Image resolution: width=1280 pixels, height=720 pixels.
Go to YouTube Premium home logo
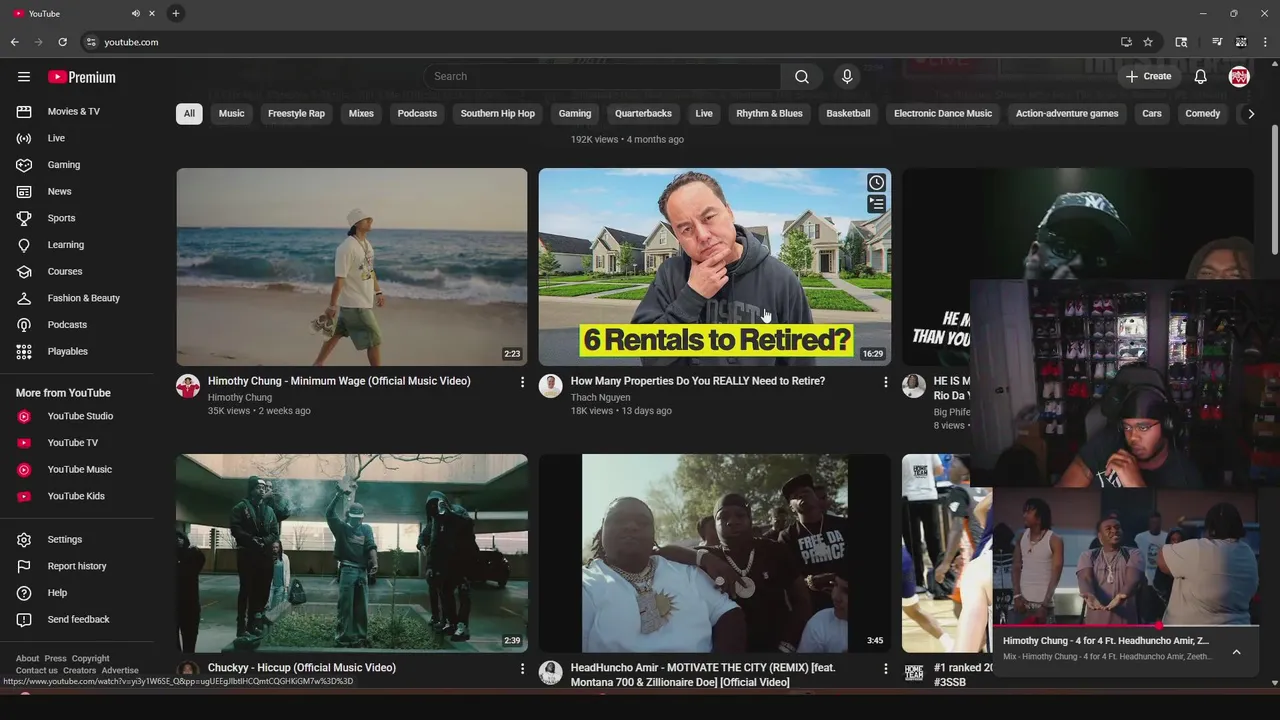pos(82,77)
